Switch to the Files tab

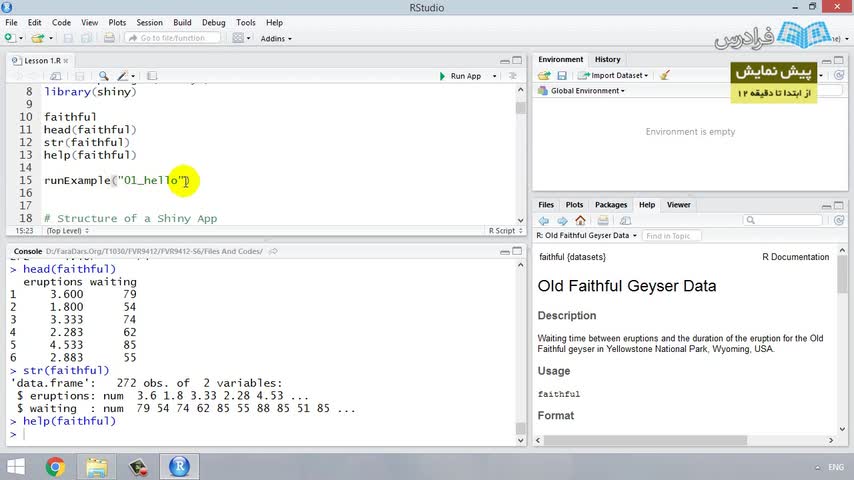click(x=546, y=205)
